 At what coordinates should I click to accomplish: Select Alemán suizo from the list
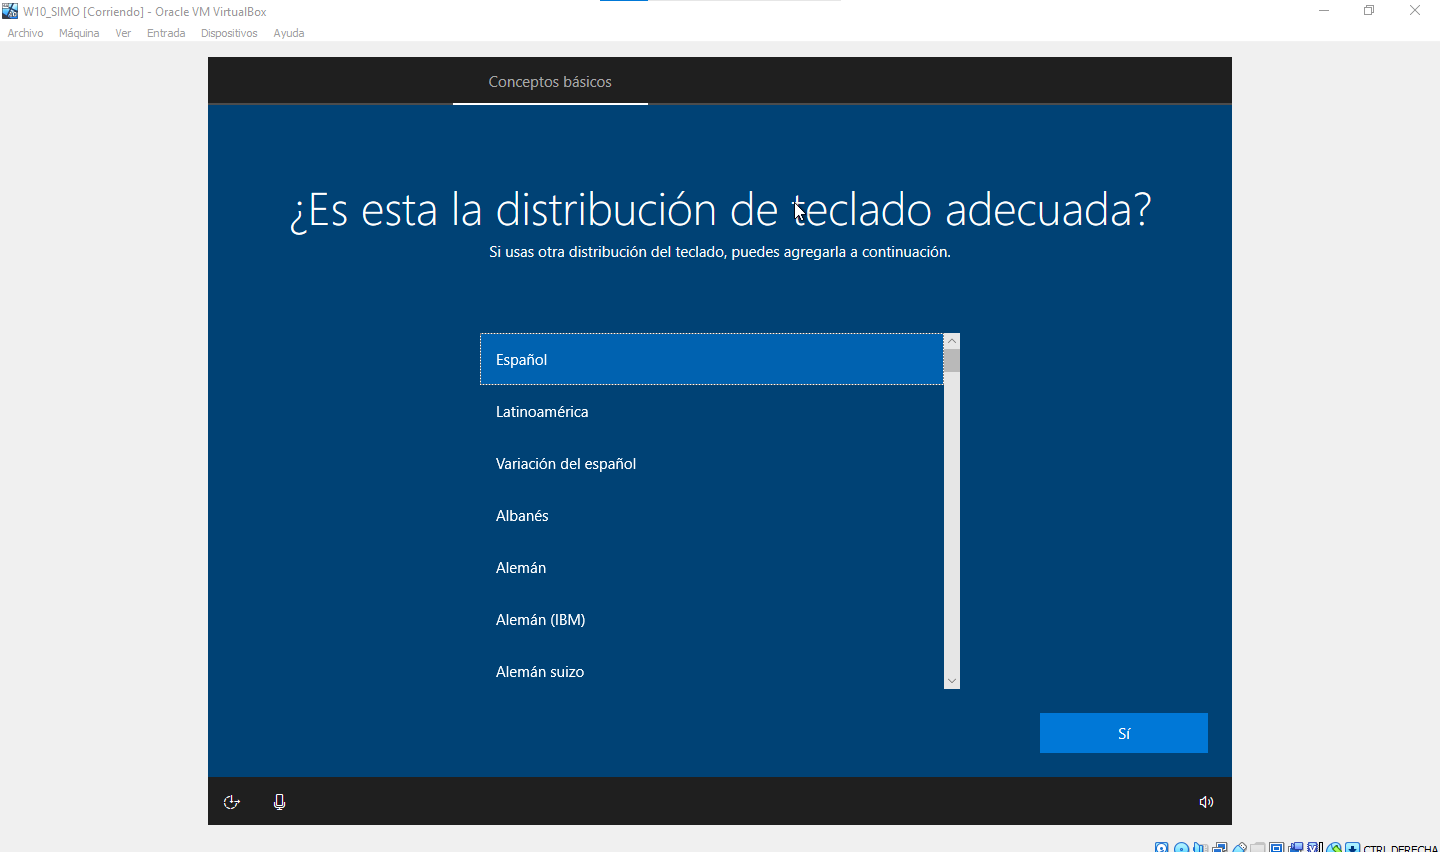click(540, 672)
